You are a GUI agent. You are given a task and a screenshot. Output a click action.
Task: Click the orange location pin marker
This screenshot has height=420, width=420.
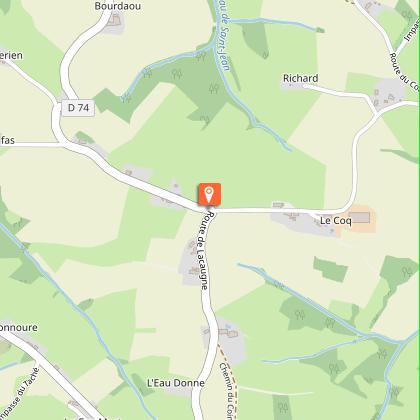(209, 194)
